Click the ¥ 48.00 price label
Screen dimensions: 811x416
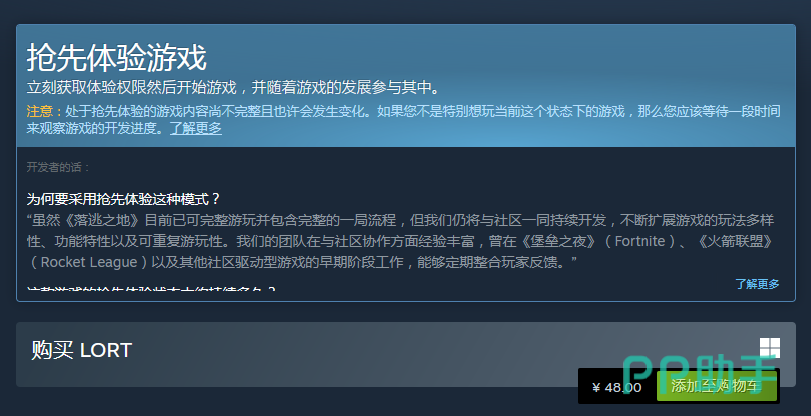[x=617, y=387]
